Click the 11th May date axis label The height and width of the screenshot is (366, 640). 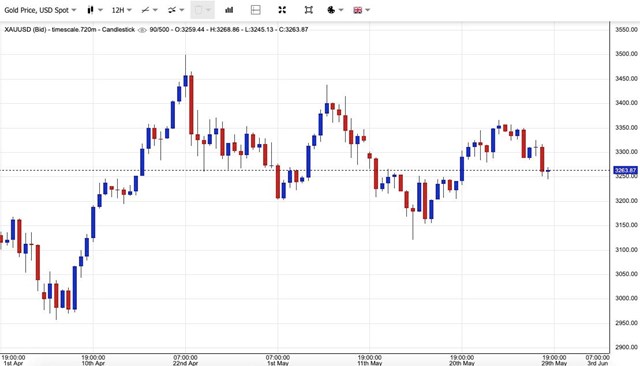[370, 363]
